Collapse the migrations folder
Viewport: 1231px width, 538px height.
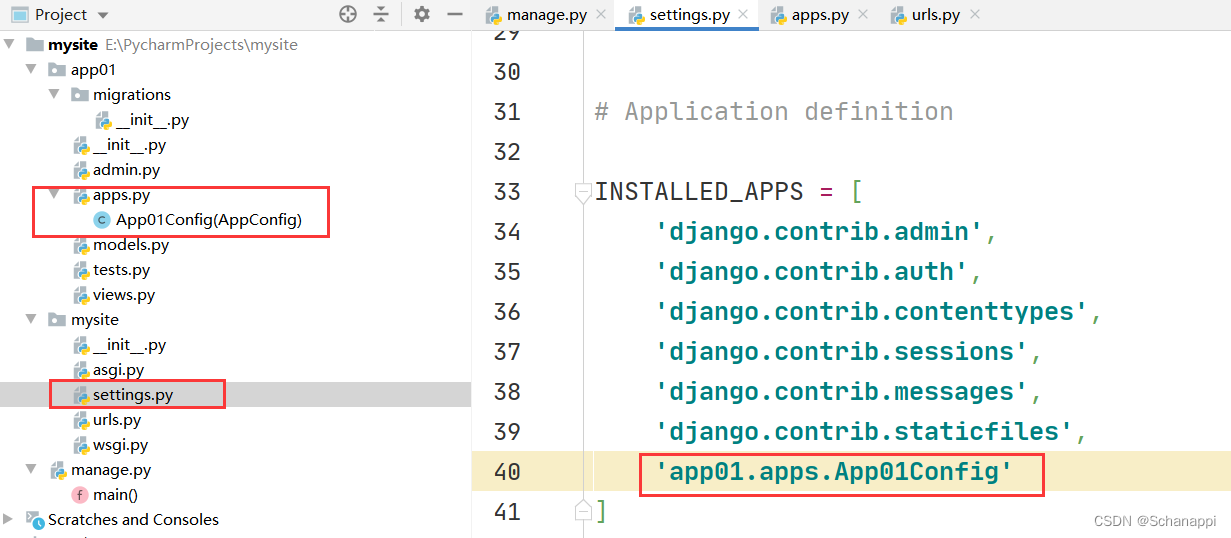[54, 95]
